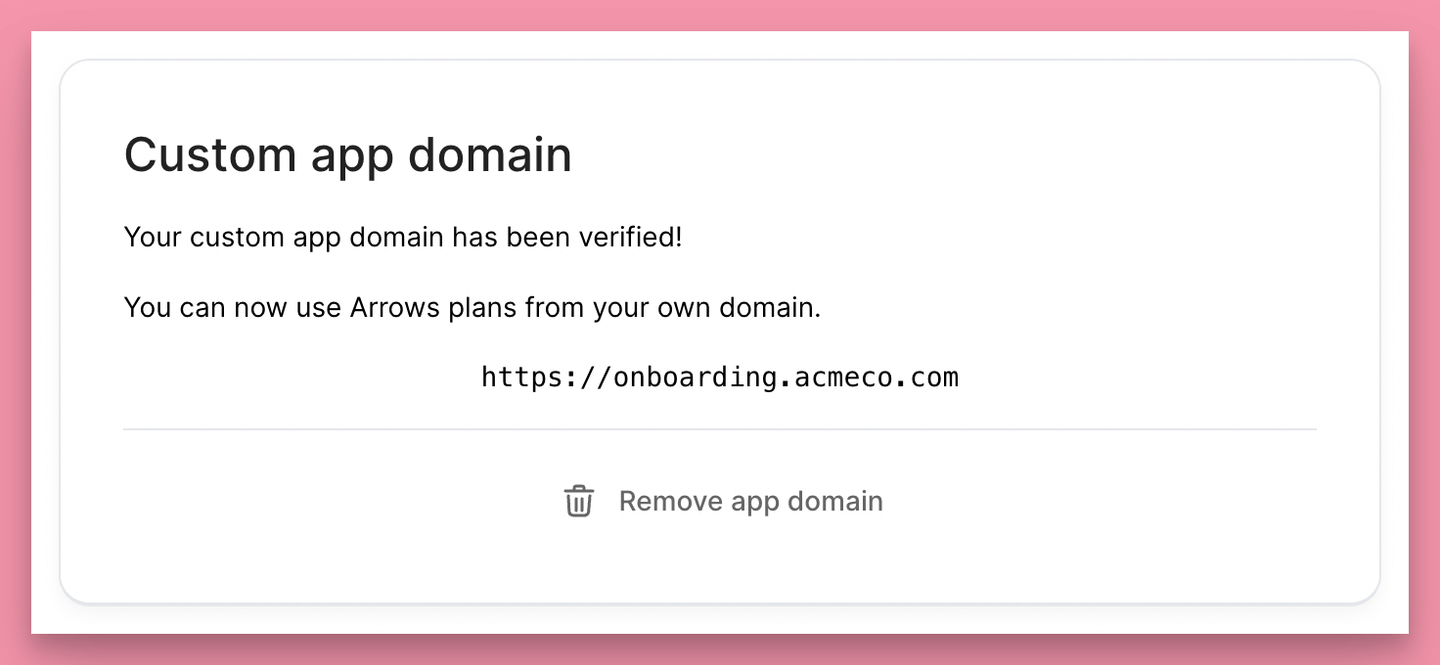Remove the app domain via its label
Screen dimensions: 1440x665
(x=751, y=501)
